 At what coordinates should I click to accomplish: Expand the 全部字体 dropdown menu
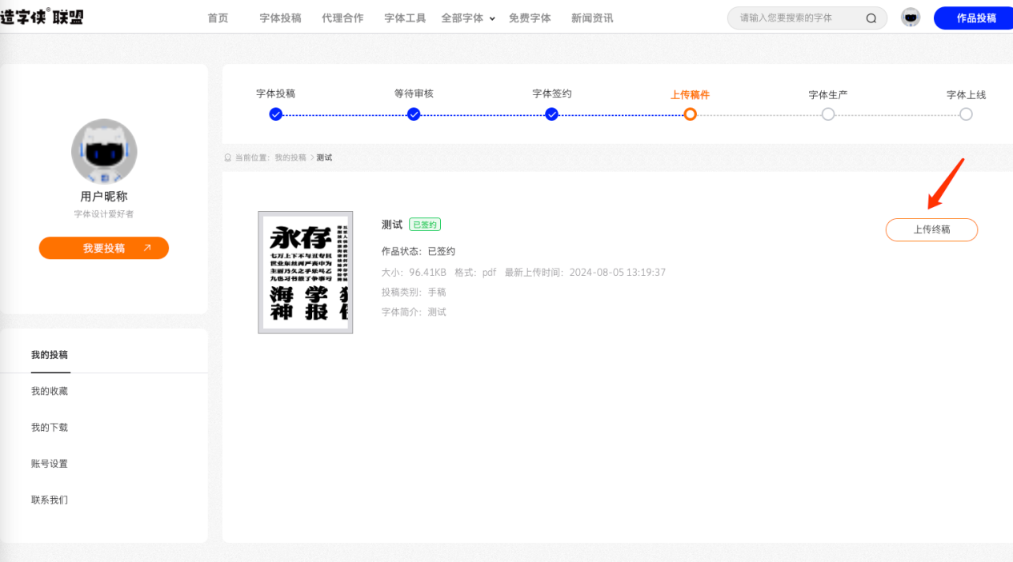pyautogui.click(x=468, y=18)
